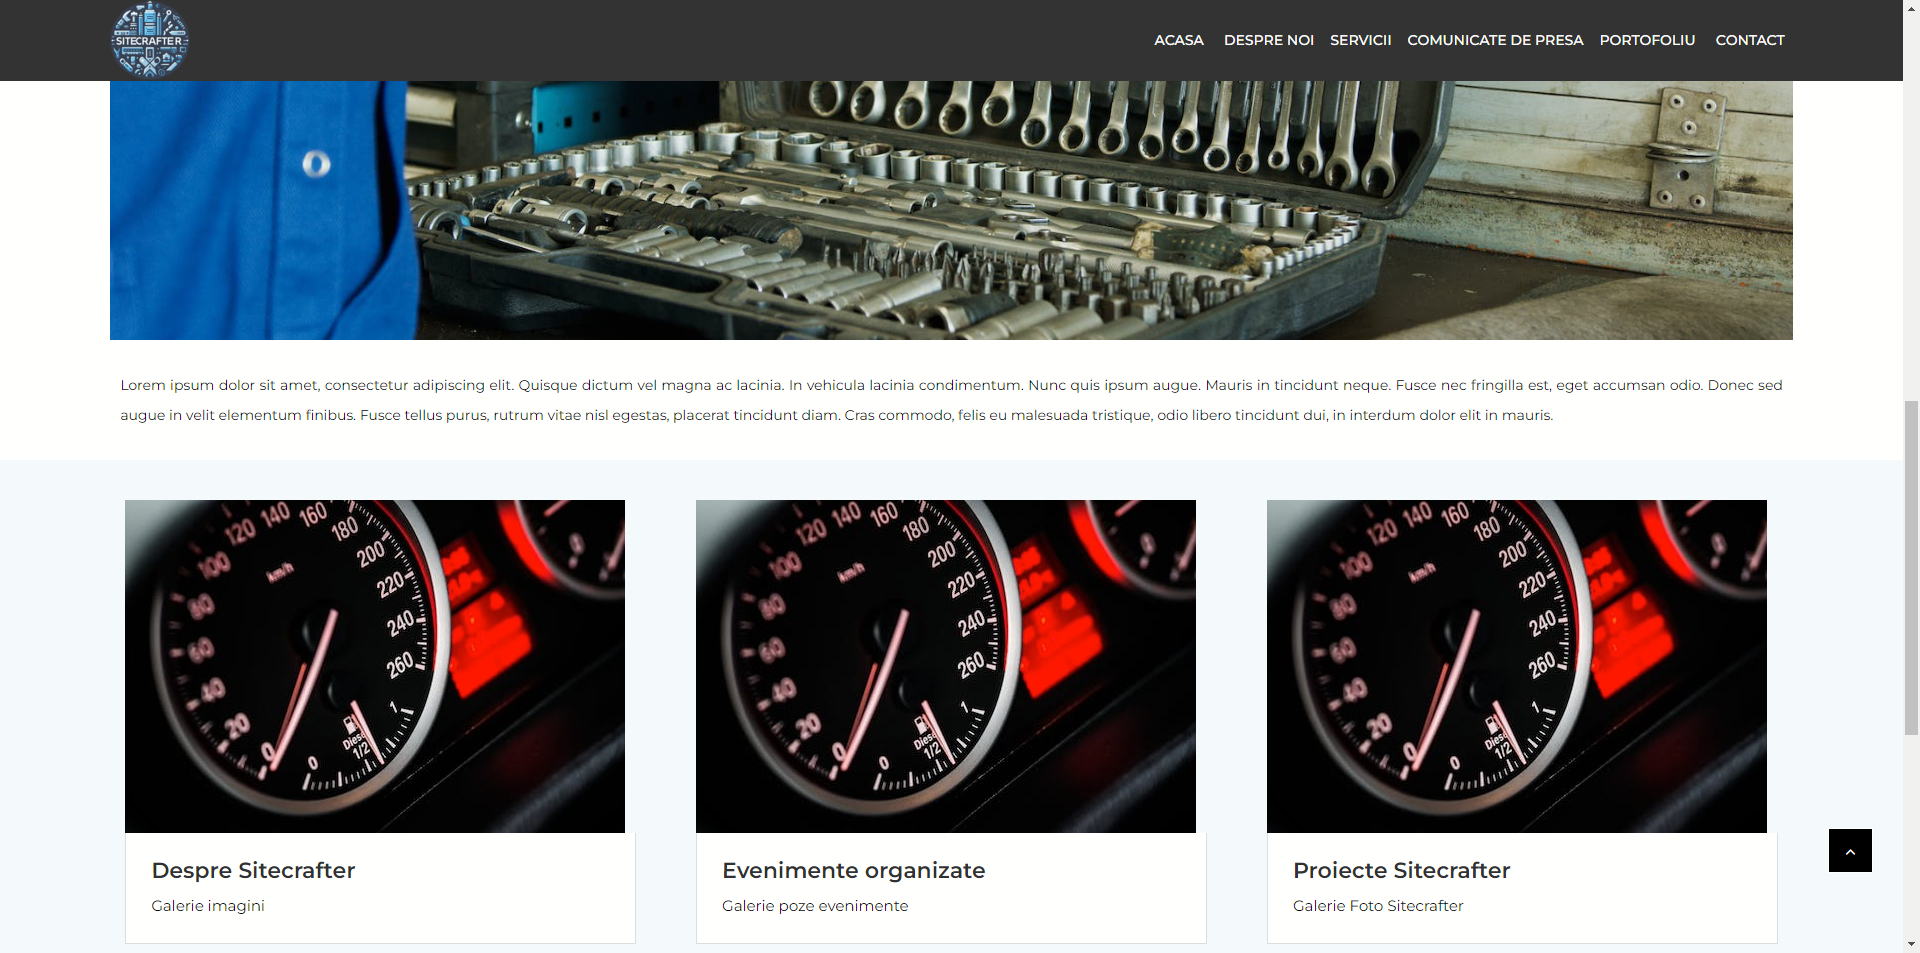
Task: Click Galerie Foto Sitecrafter caption
Action: (x=1377, y=906)
